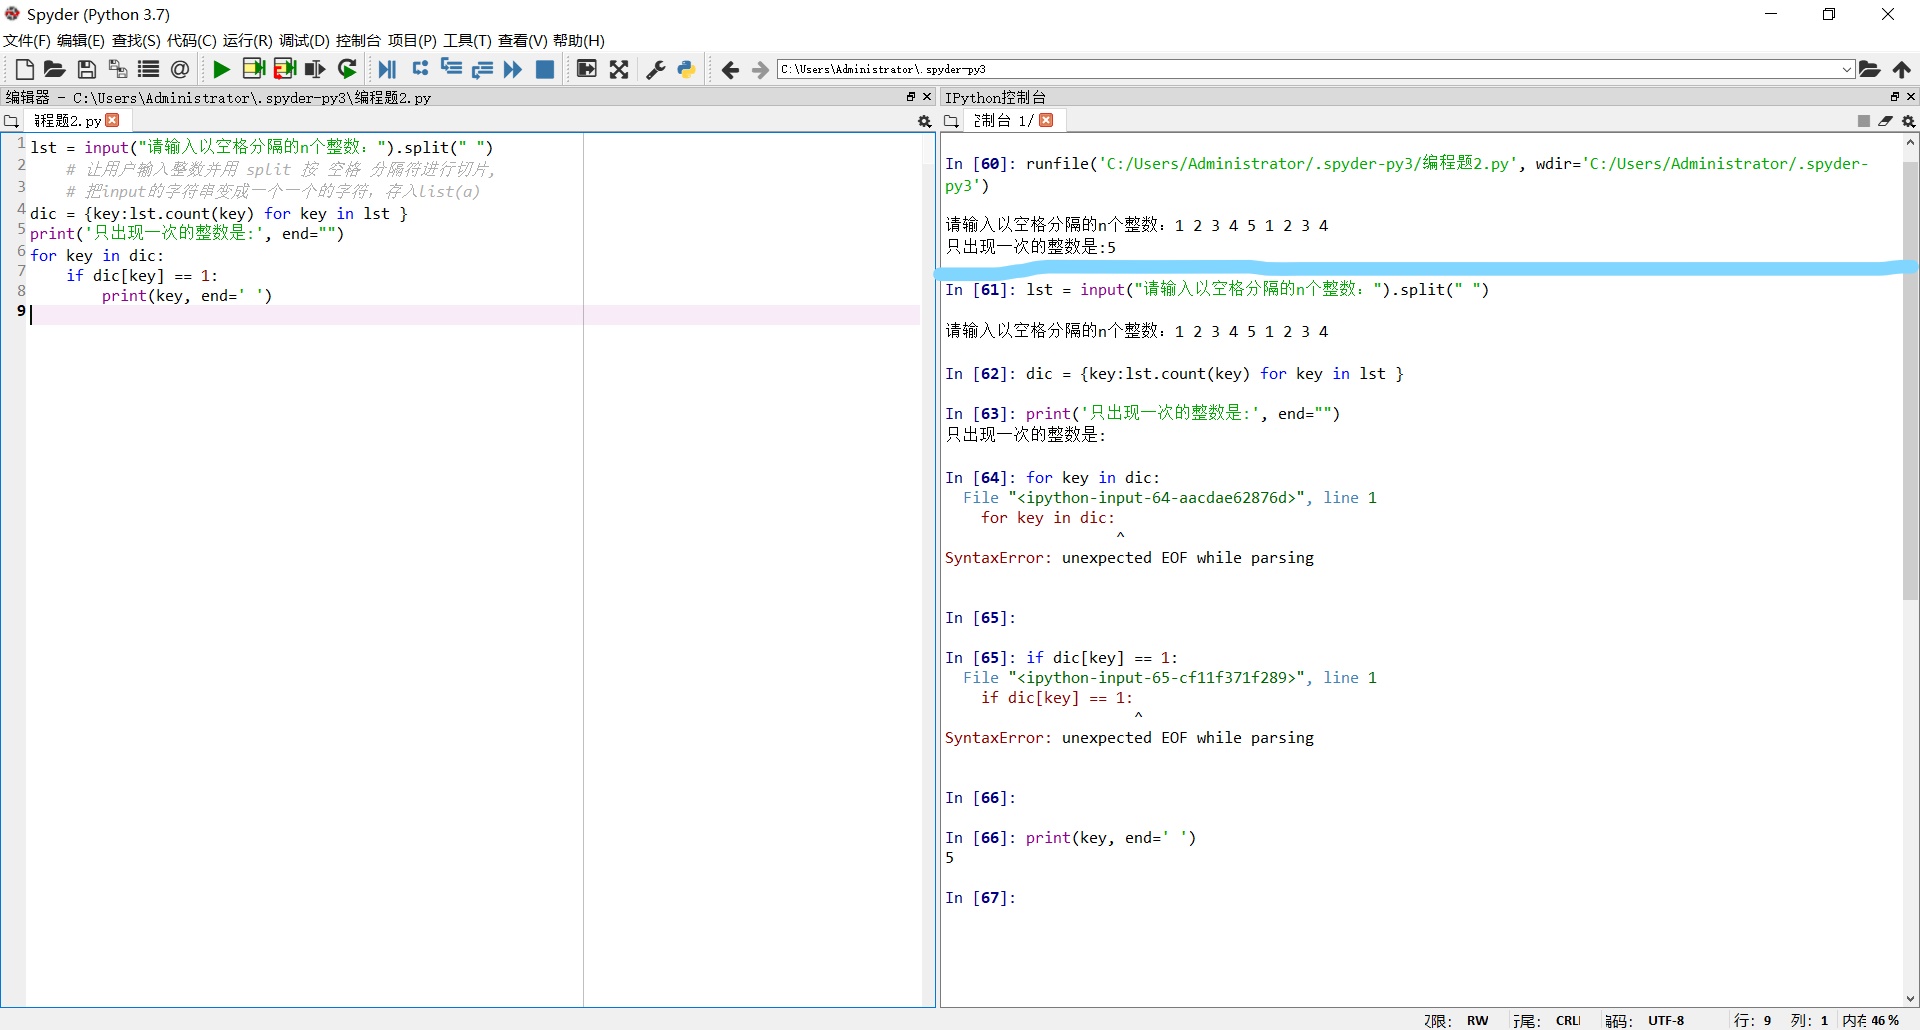The image size is (1920, 1030).
Task: Open the 帮助(H) menu
Action: point(579,41)
